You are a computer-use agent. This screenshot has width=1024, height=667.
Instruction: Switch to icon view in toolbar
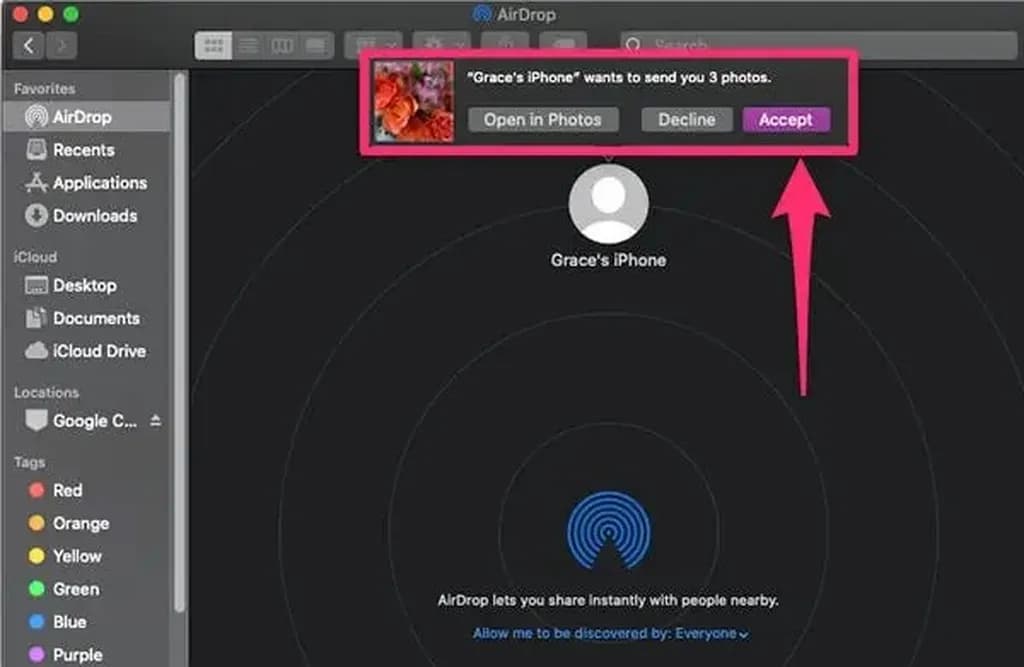coord(213,45)
